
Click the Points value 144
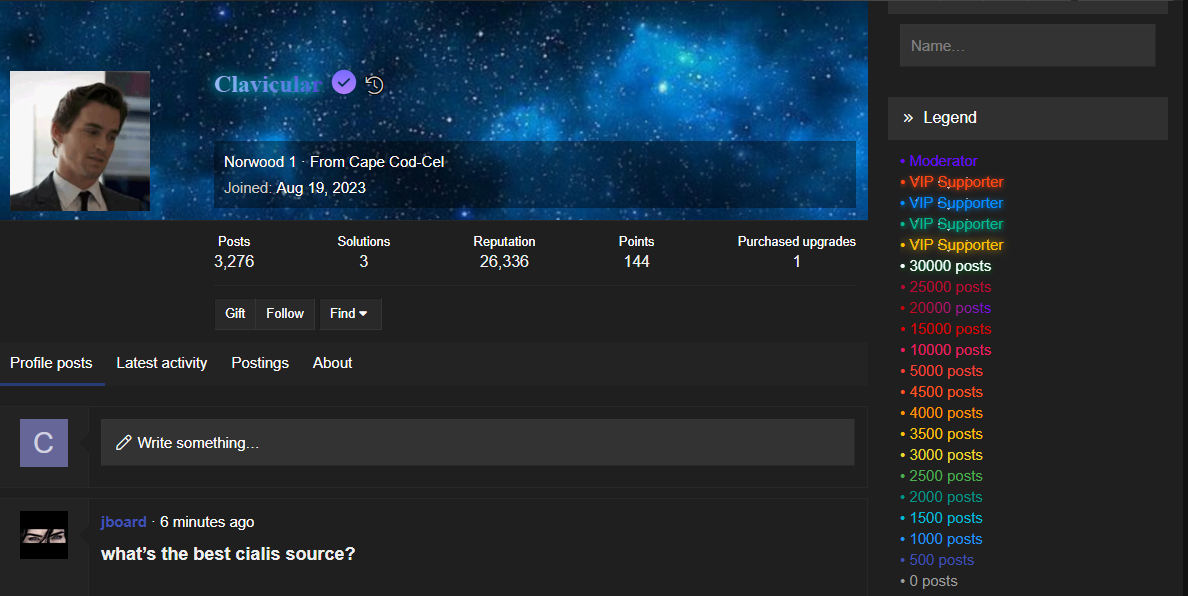[x=636, y=261]
